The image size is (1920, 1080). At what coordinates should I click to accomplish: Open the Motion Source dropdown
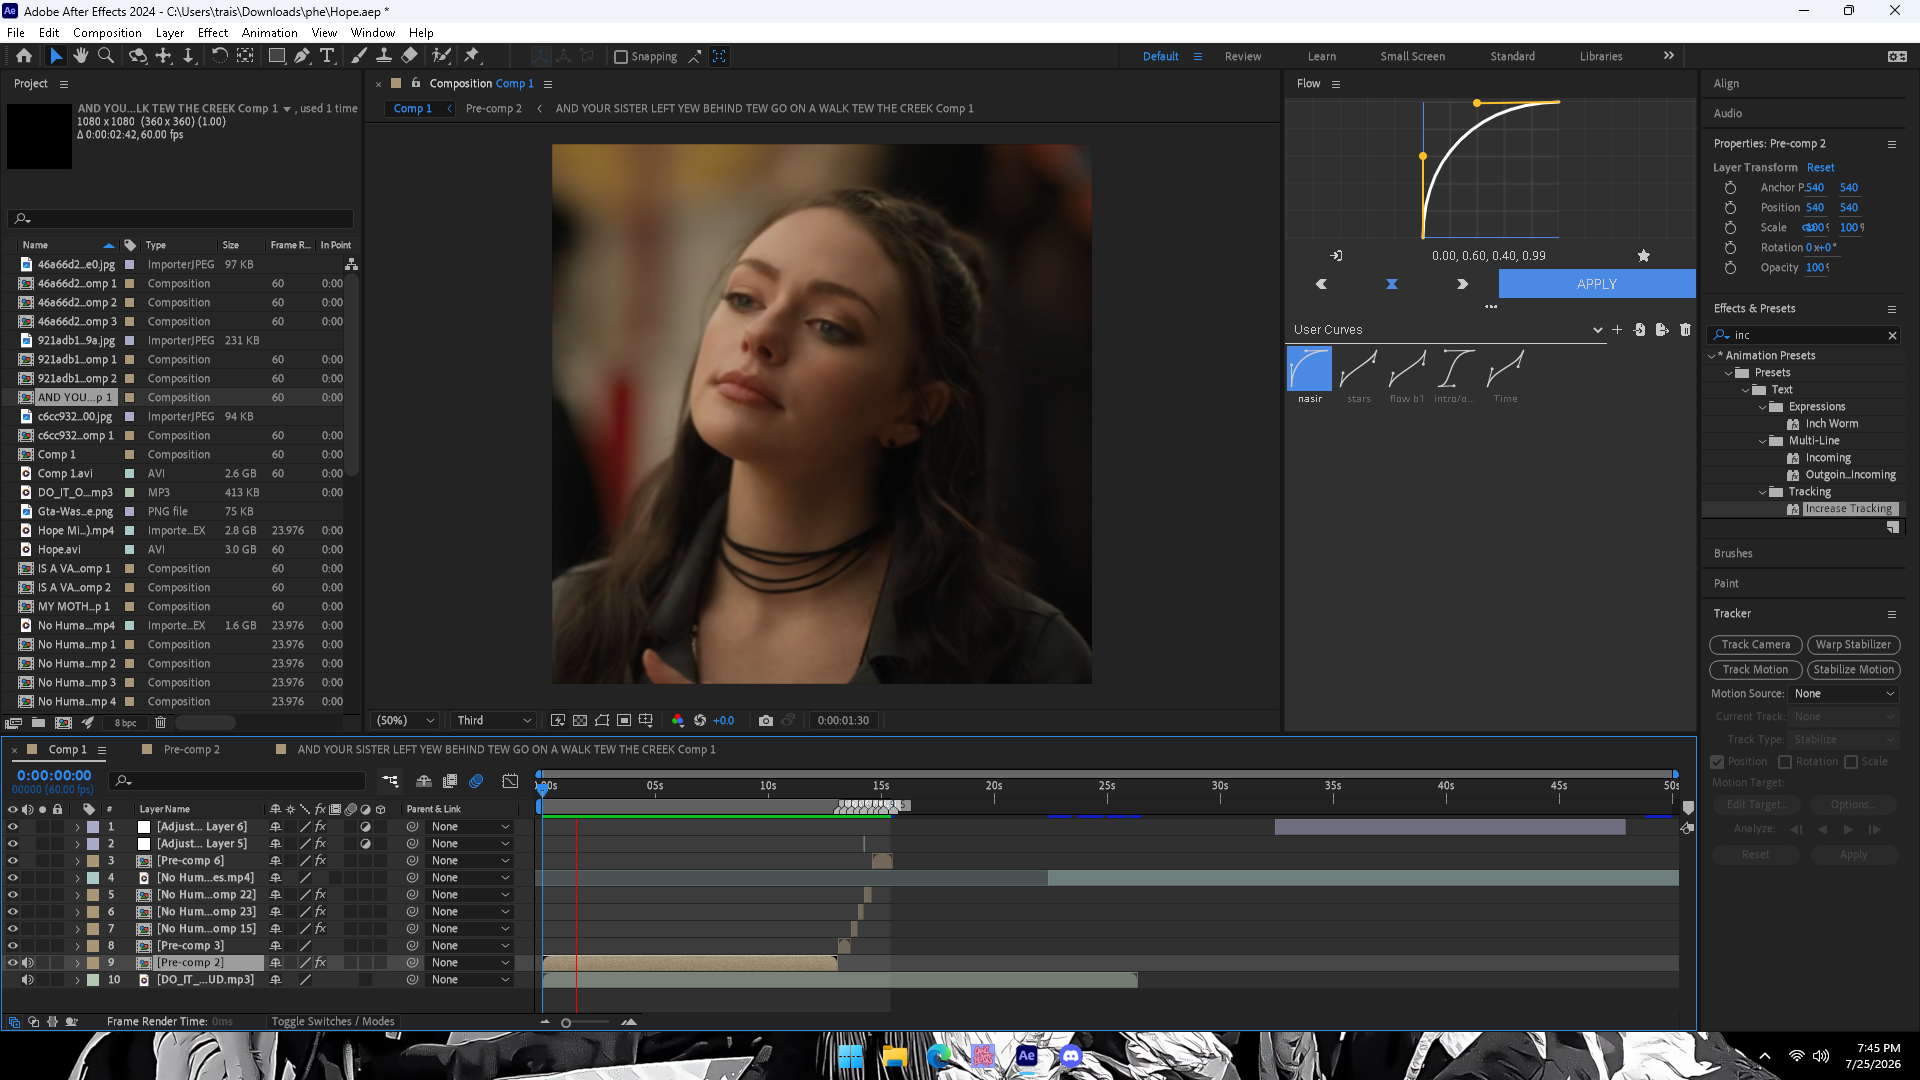(1843, 694)
